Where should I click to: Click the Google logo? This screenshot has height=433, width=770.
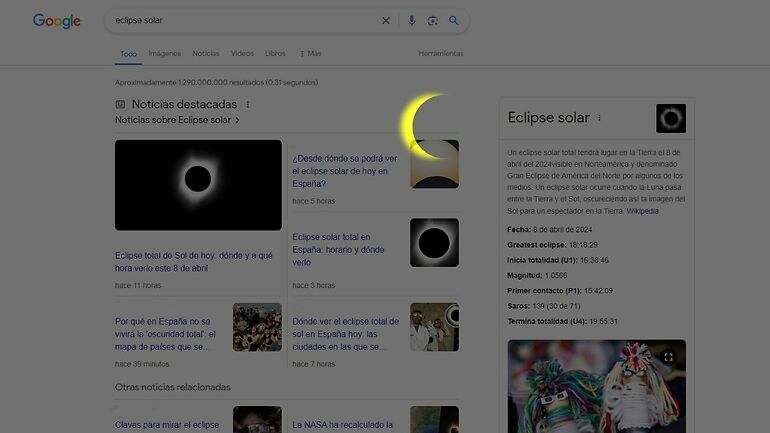coord(56,21)
